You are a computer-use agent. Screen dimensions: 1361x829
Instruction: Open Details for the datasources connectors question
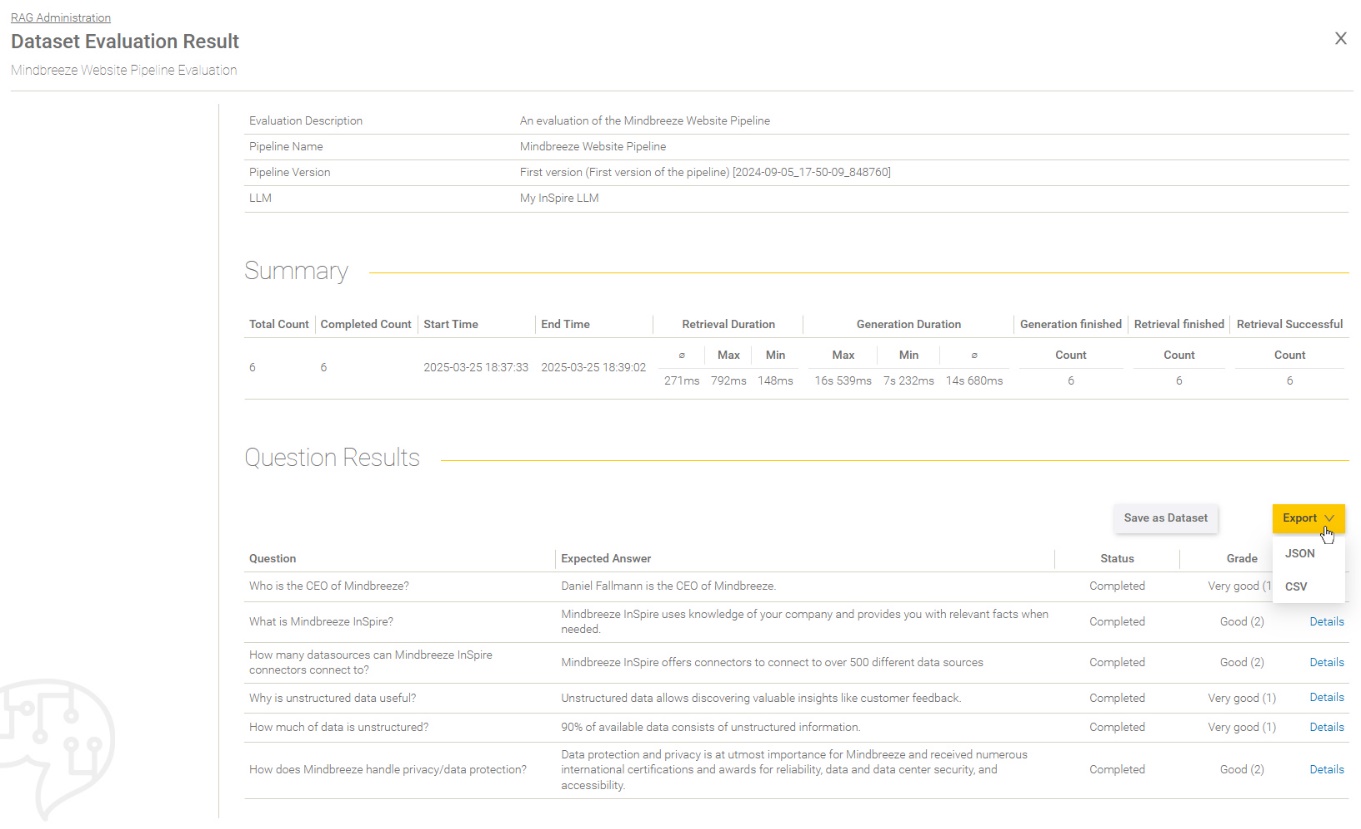coord(1326,662)
